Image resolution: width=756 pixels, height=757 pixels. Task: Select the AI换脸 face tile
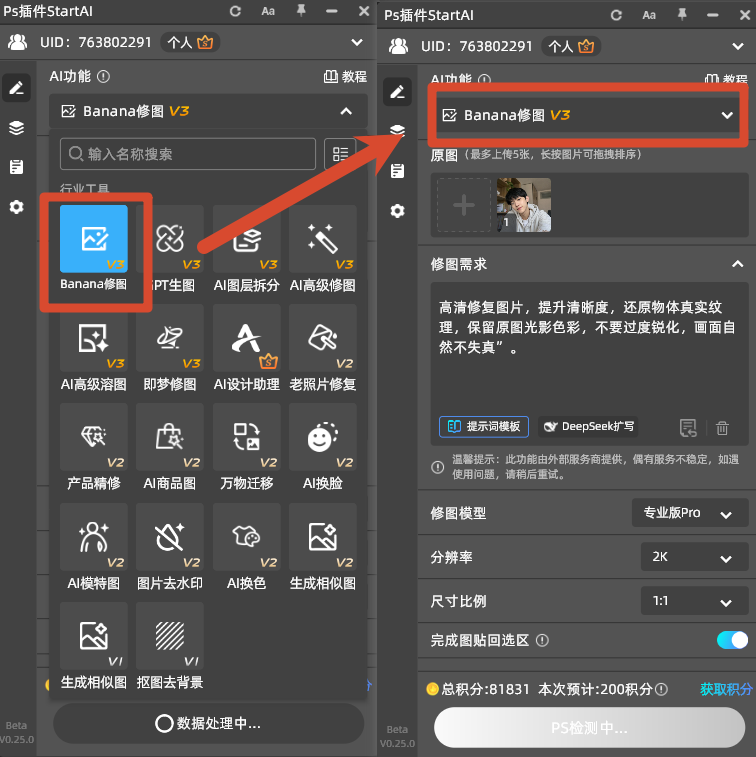click(322, 437)
